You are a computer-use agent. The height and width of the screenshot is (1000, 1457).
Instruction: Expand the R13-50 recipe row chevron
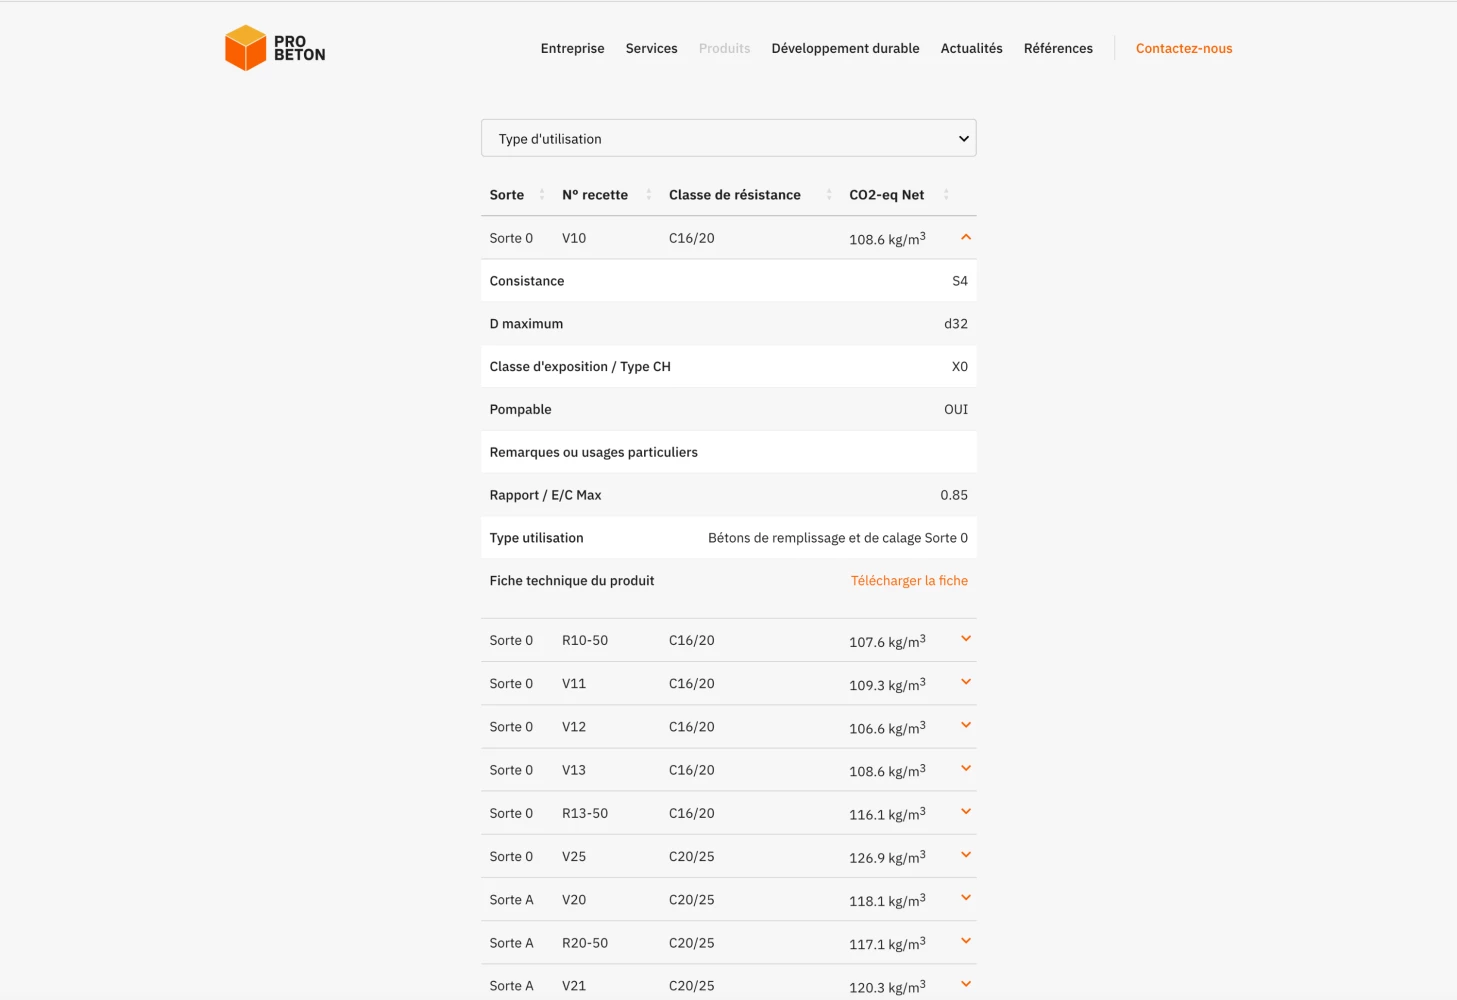click(966, 812)
